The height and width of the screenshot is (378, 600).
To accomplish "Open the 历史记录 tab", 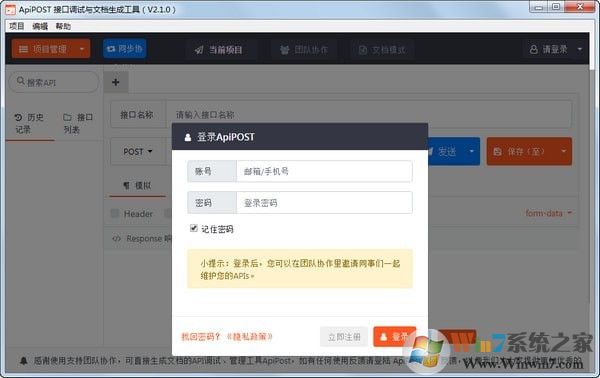I will tap(29, 123).
